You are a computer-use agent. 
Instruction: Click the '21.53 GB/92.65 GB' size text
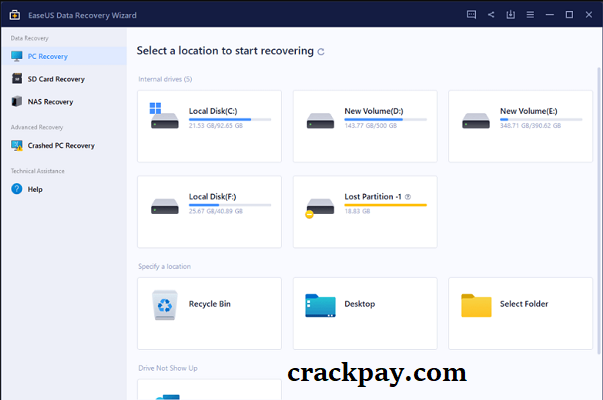tap(215, 126)
